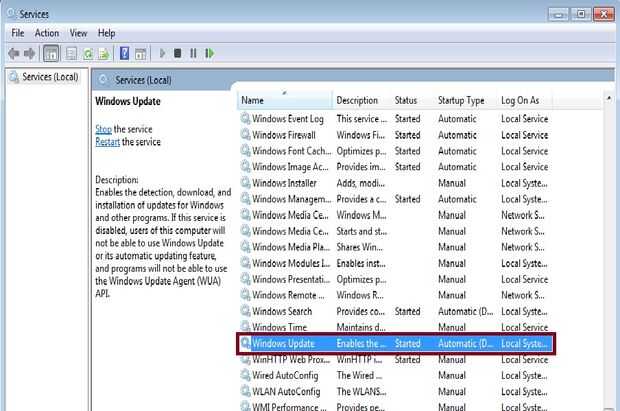Click the Back arrow in toolbar

click(14, 53)
